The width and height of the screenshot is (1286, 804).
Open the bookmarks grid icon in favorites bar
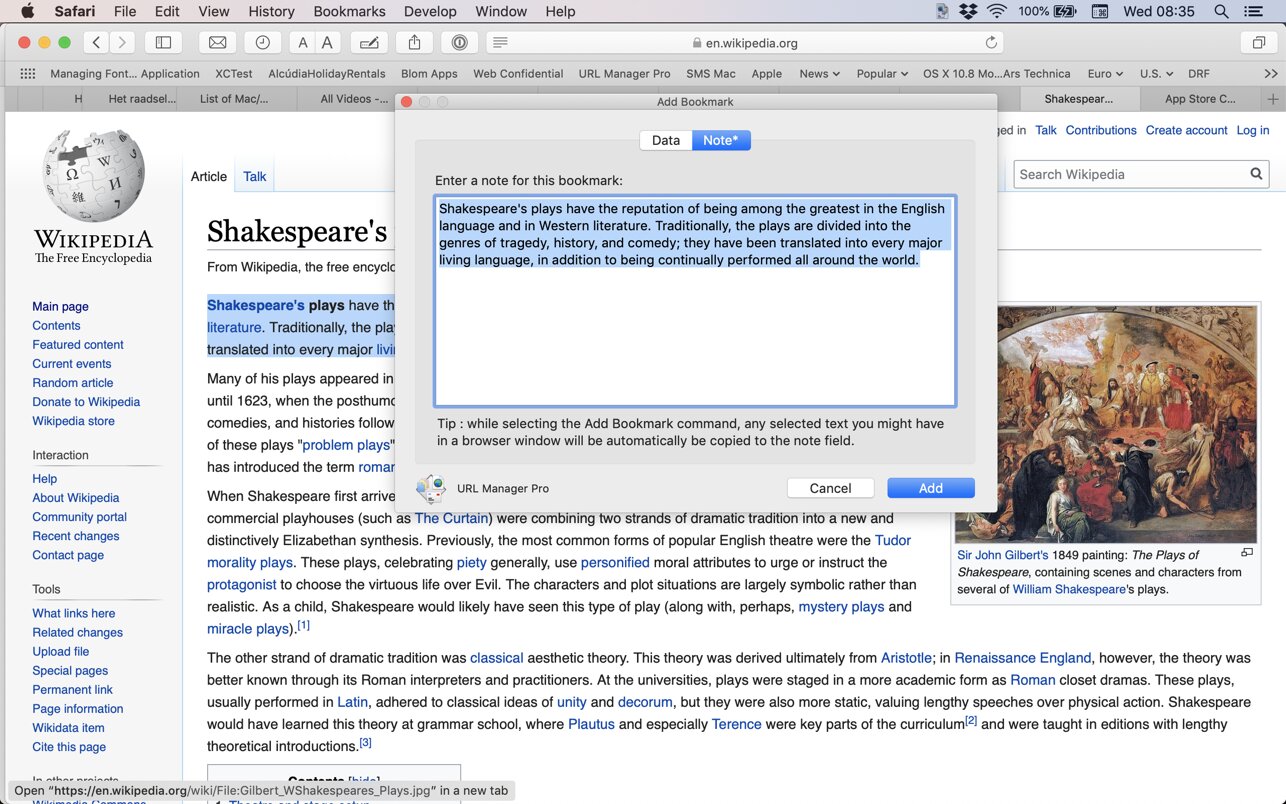point(28,74)
